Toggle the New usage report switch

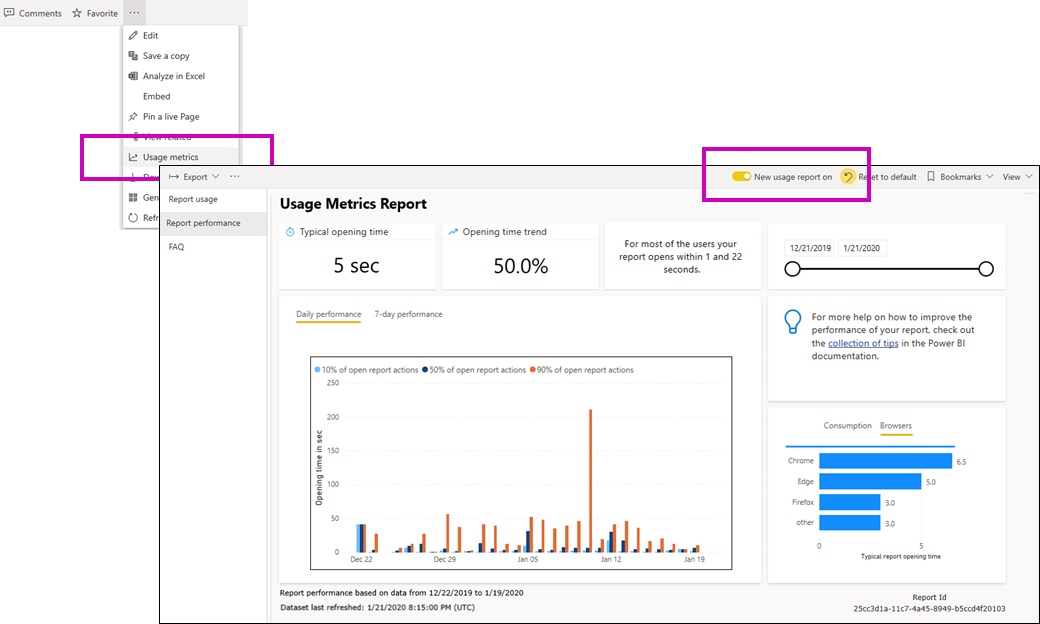click(741, 177)
